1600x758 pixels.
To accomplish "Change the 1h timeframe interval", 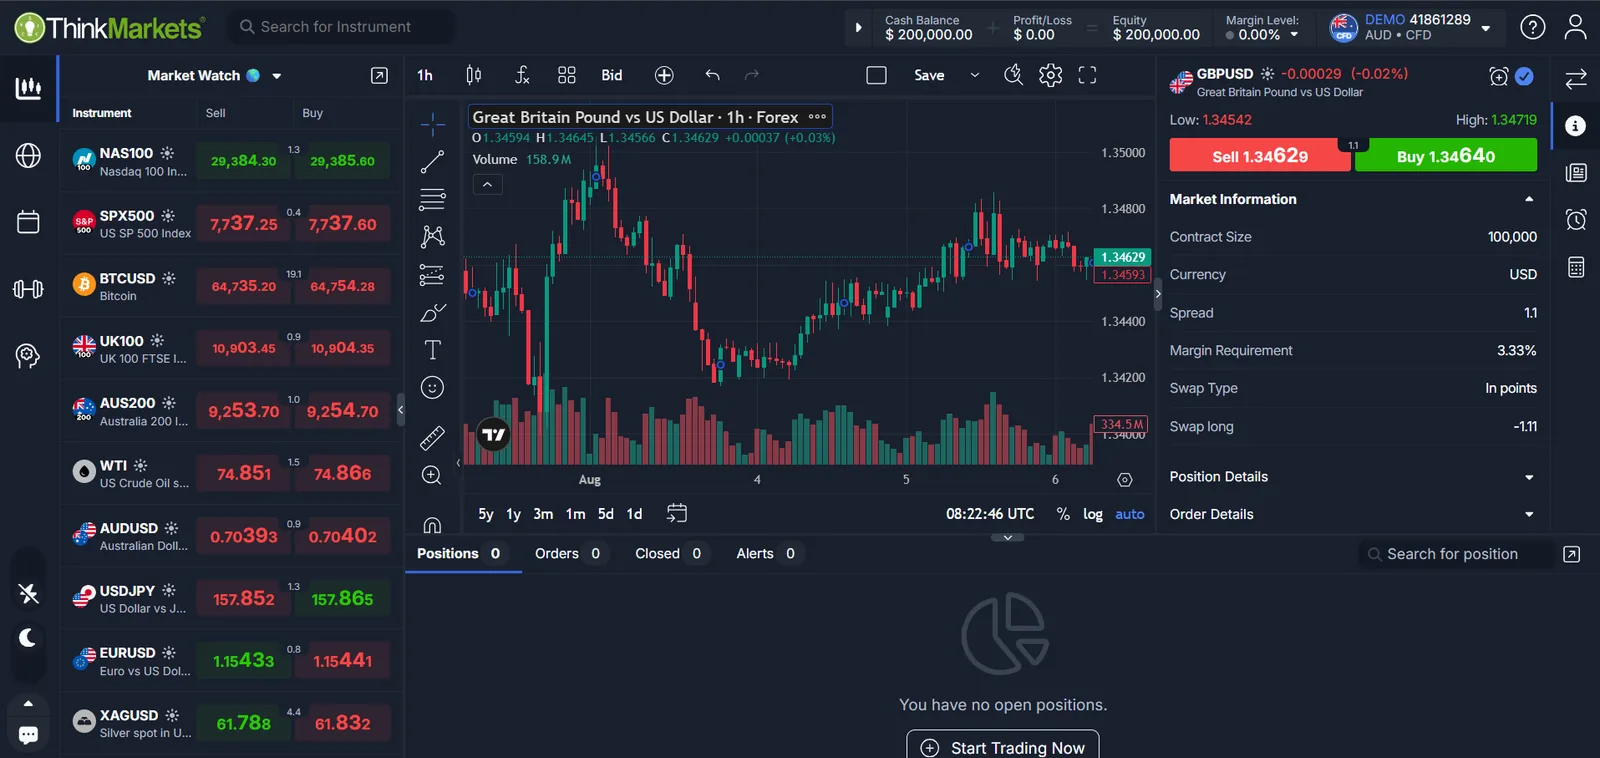I will click(x=425, y=75).
